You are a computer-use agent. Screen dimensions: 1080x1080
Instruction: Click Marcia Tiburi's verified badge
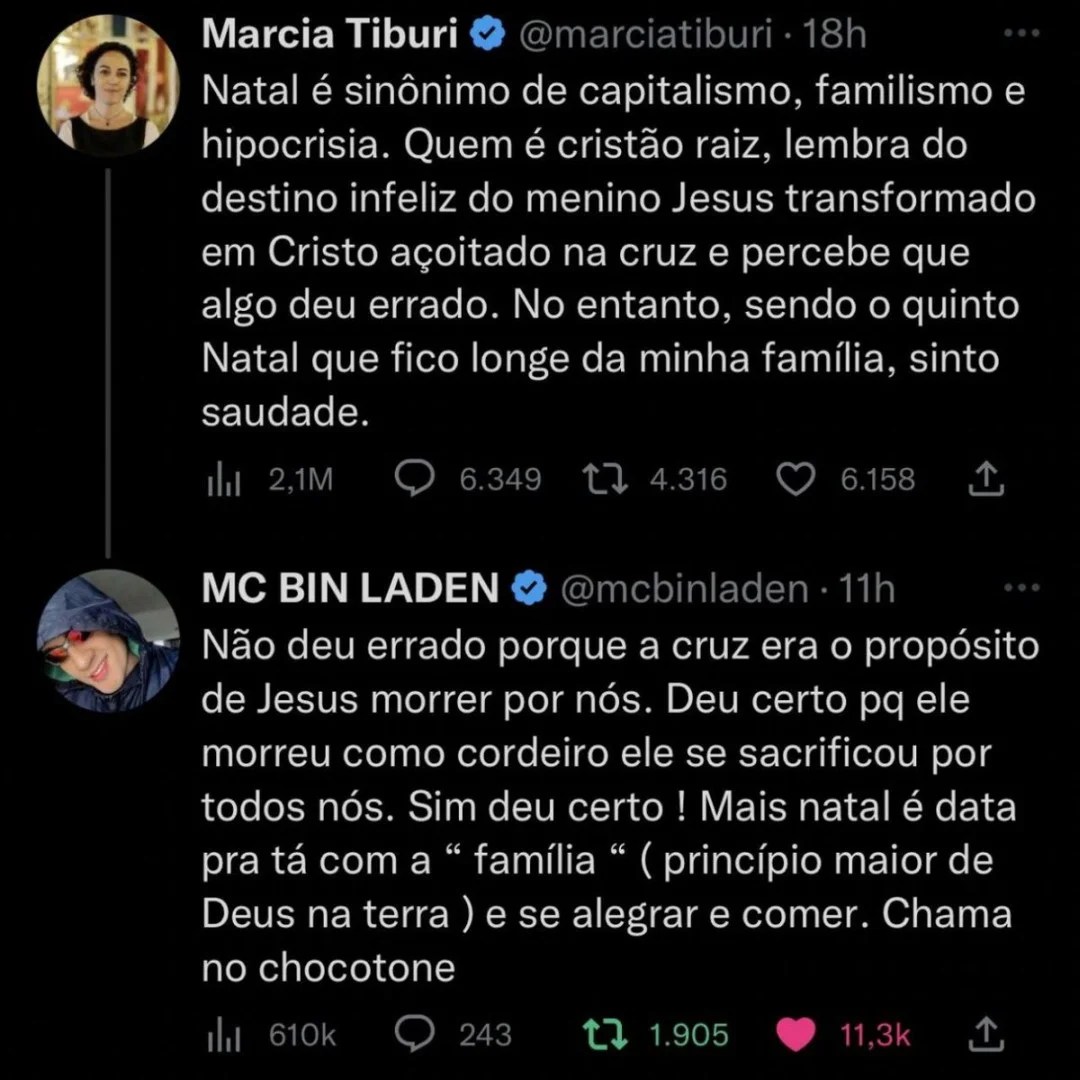pos(488,31)
